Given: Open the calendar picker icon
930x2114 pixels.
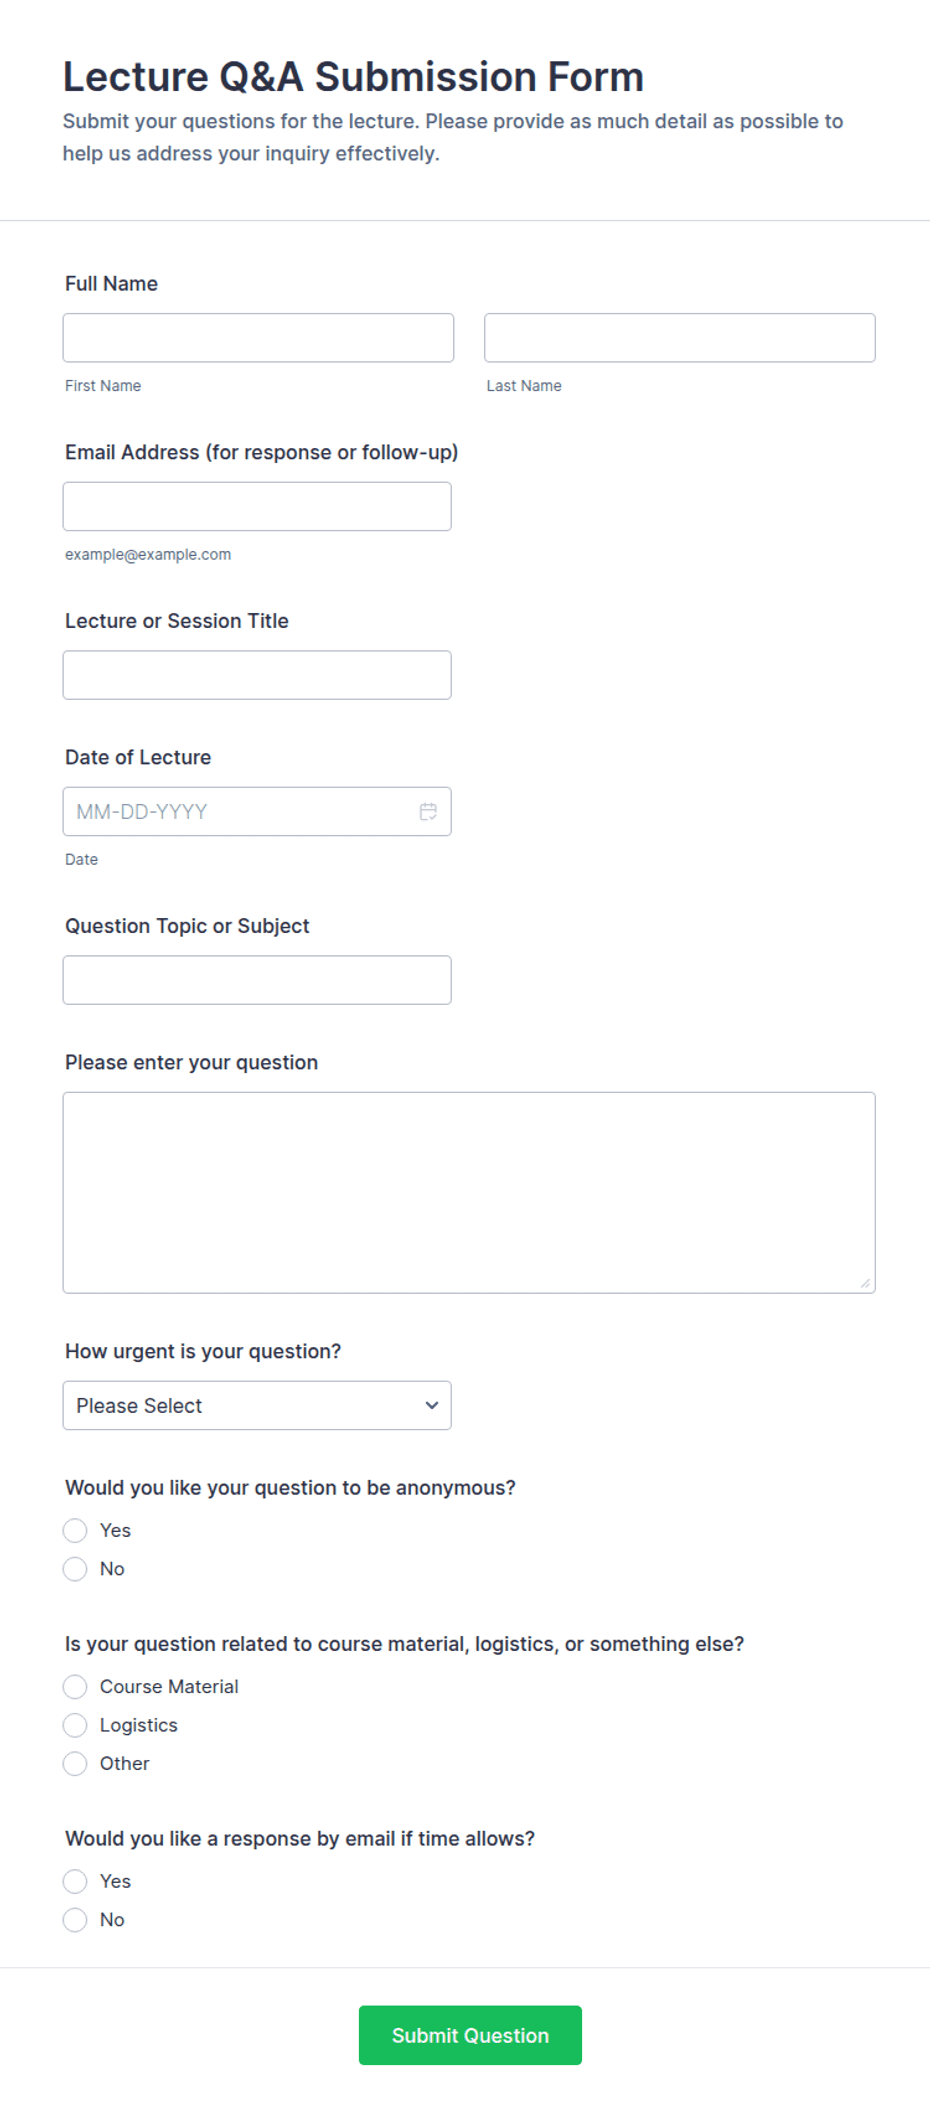Looking at the screenshot, I should coord(428,811).
